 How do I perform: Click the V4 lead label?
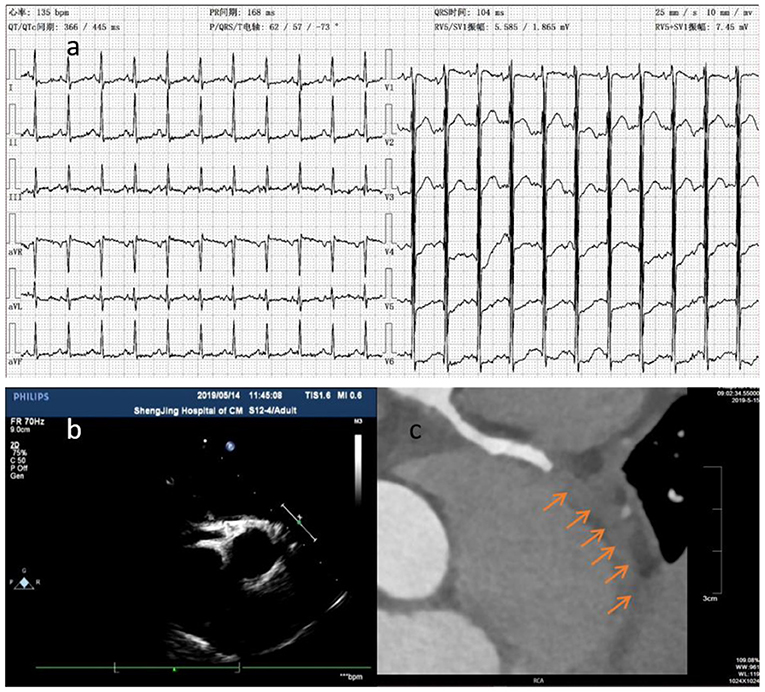tap(389, 252)
